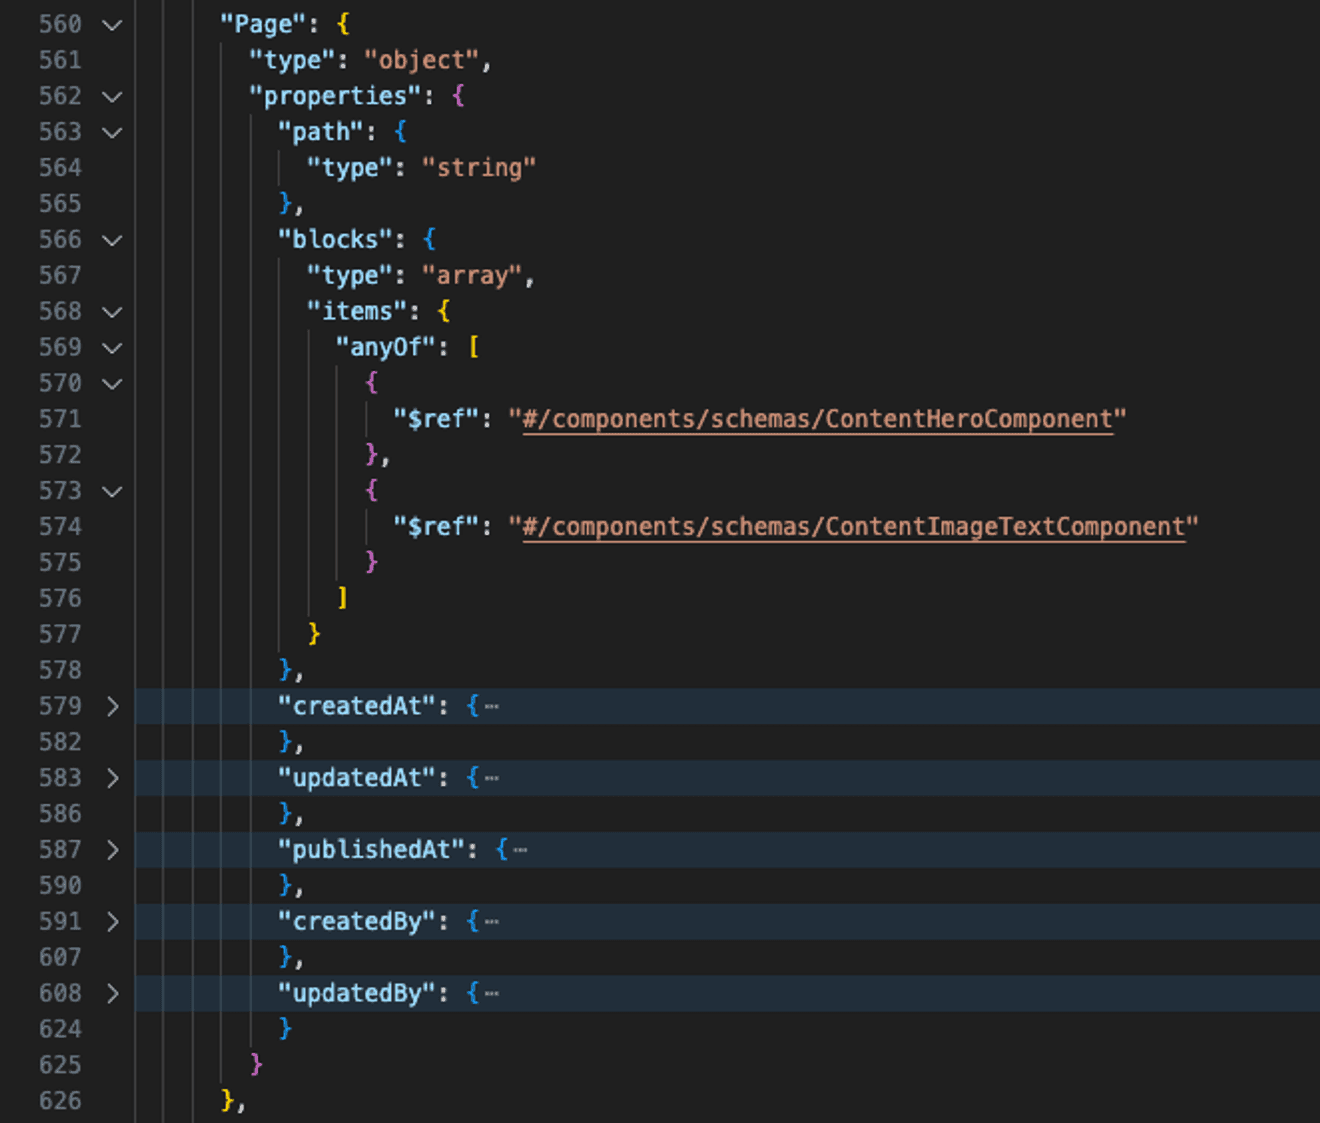Place cursor on the "Page" key

click(263, 24)
